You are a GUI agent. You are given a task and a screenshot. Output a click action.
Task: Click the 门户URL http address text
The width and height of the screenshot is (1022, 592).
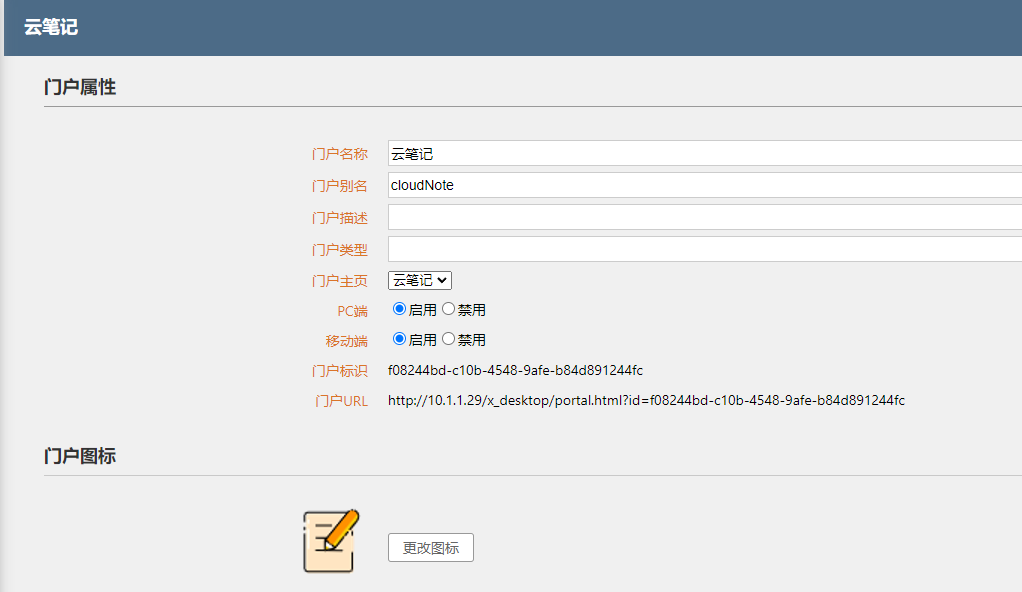pos(646,400)
